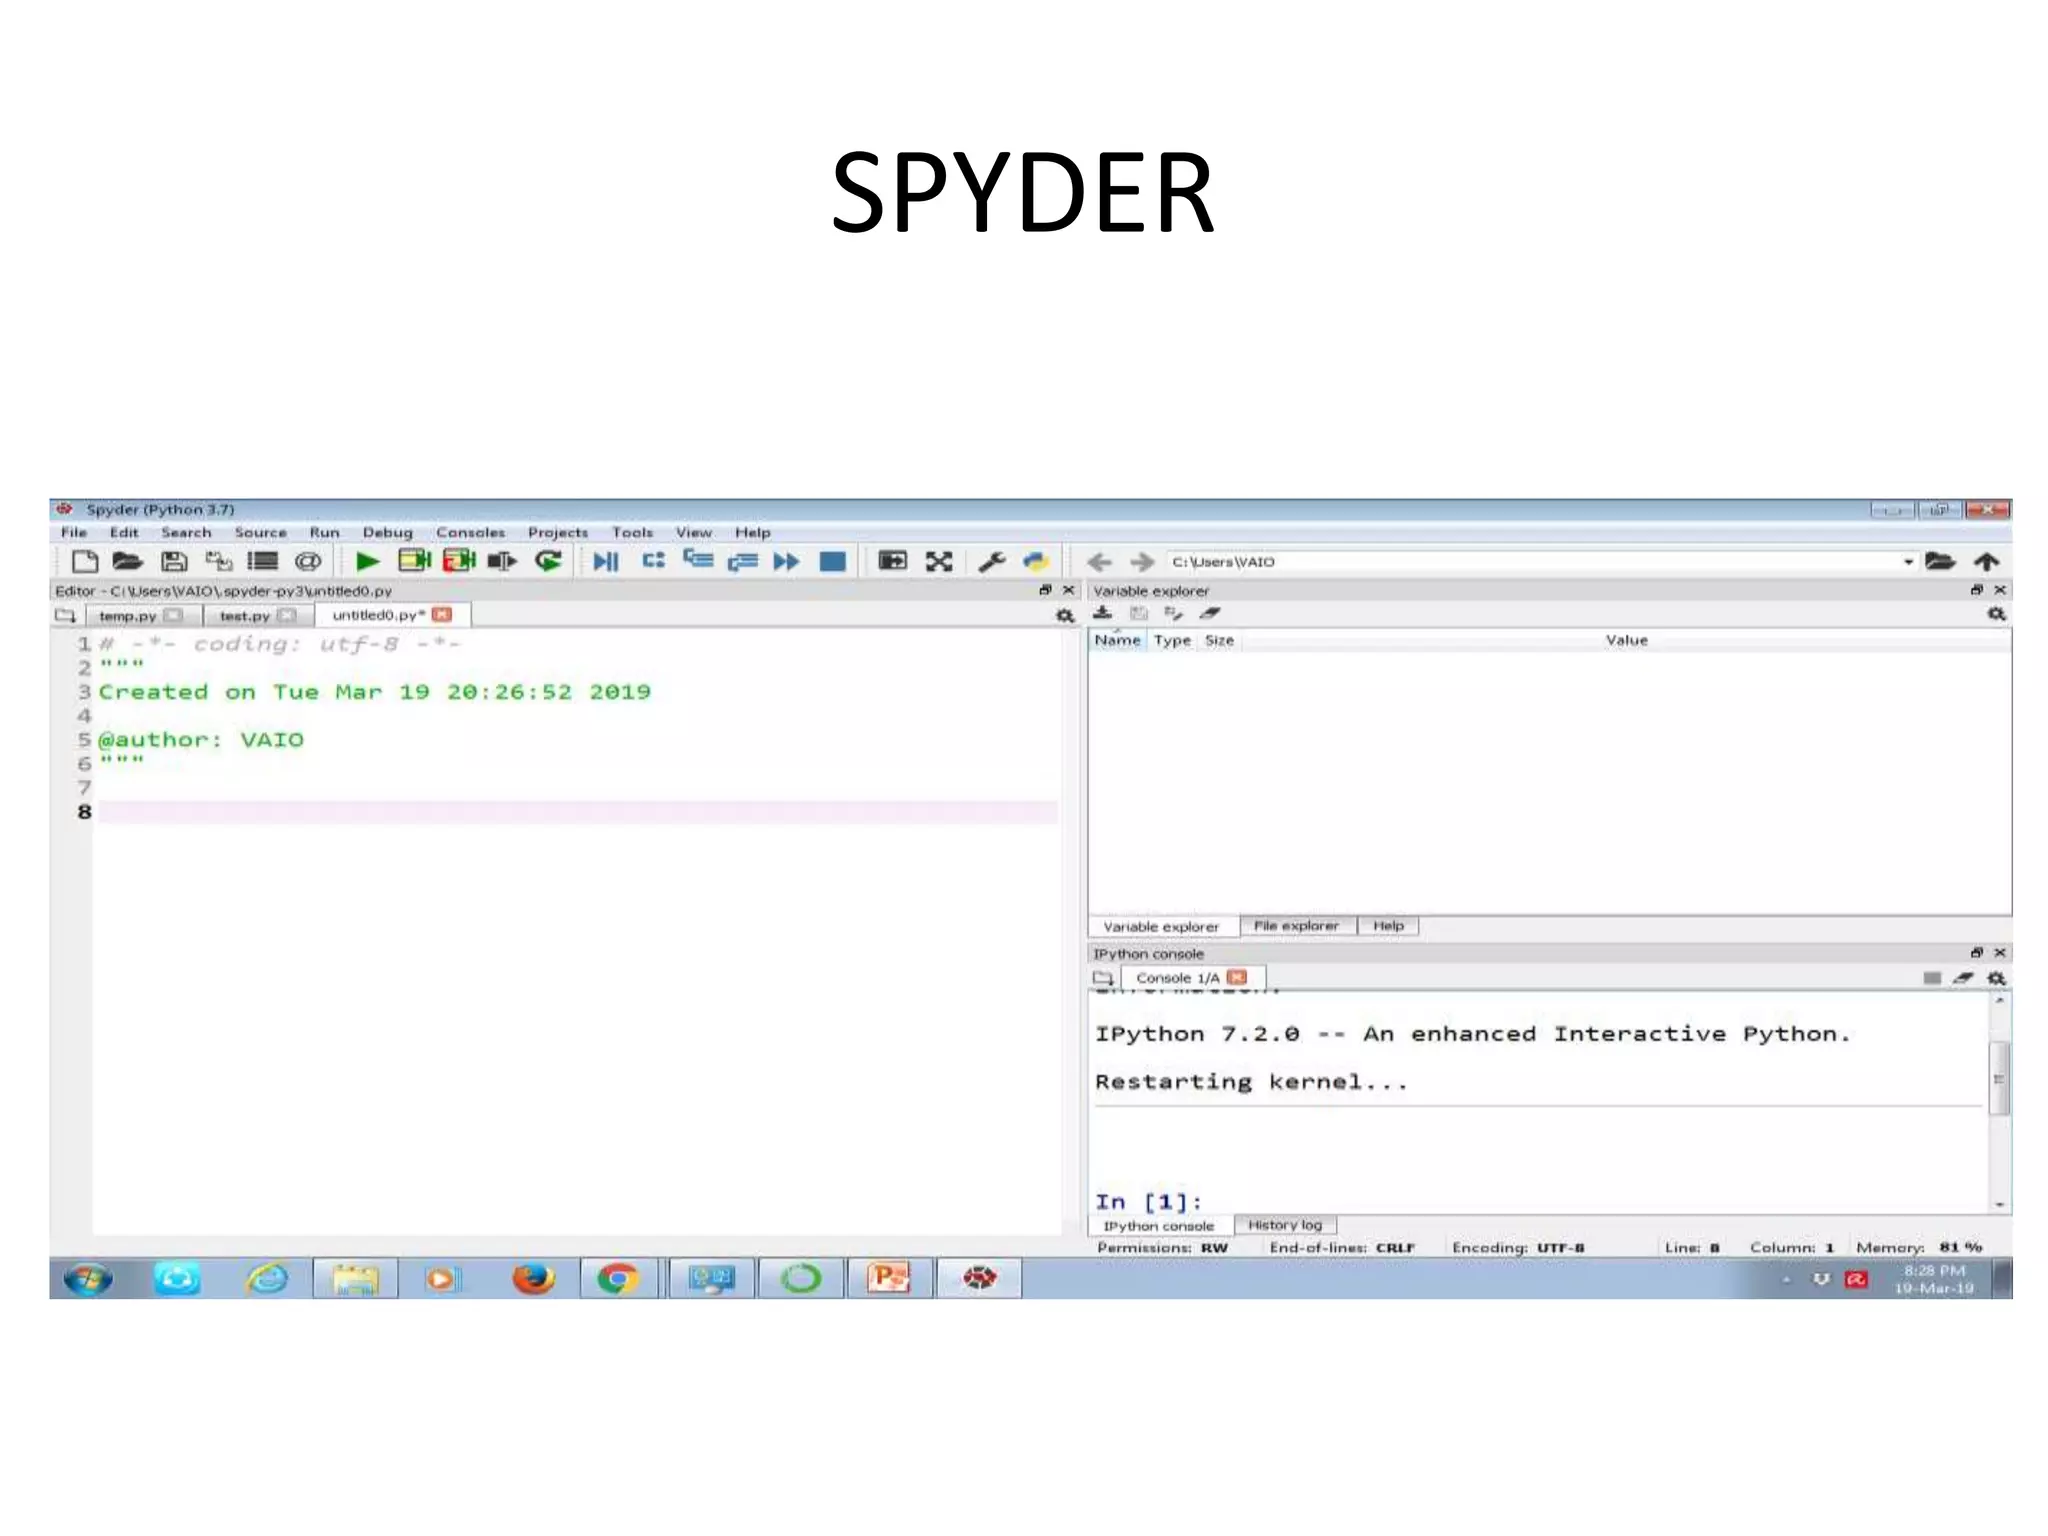The width and height of the screenshot is (2048, 1536).
Task: Open the File menu
Action: pos(74,532)
